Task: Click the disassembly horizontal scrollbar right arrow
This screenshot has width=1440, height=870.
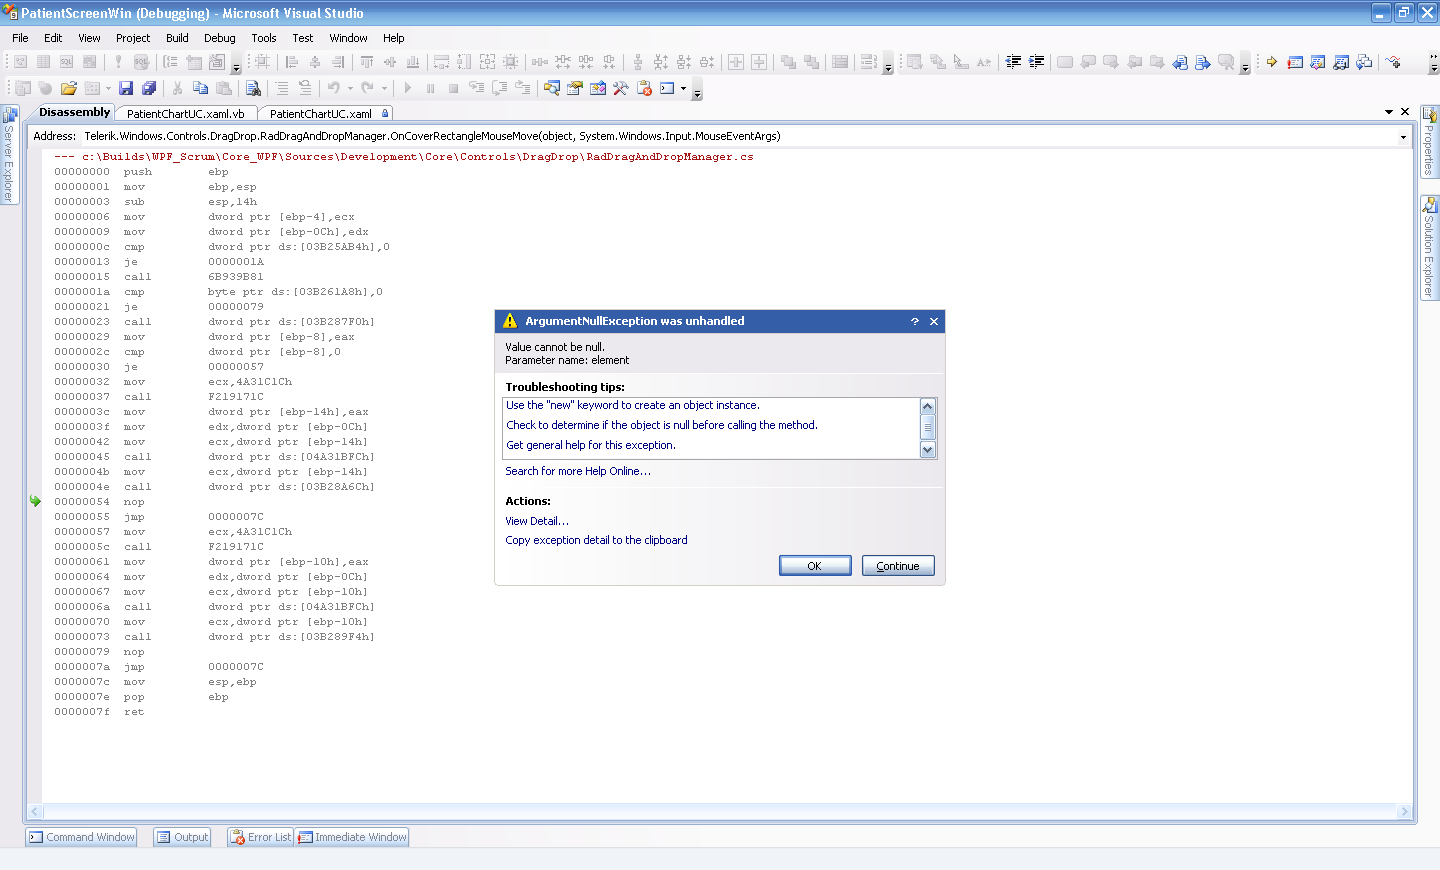Action: pyautogui.click(x=1404, y=812)
